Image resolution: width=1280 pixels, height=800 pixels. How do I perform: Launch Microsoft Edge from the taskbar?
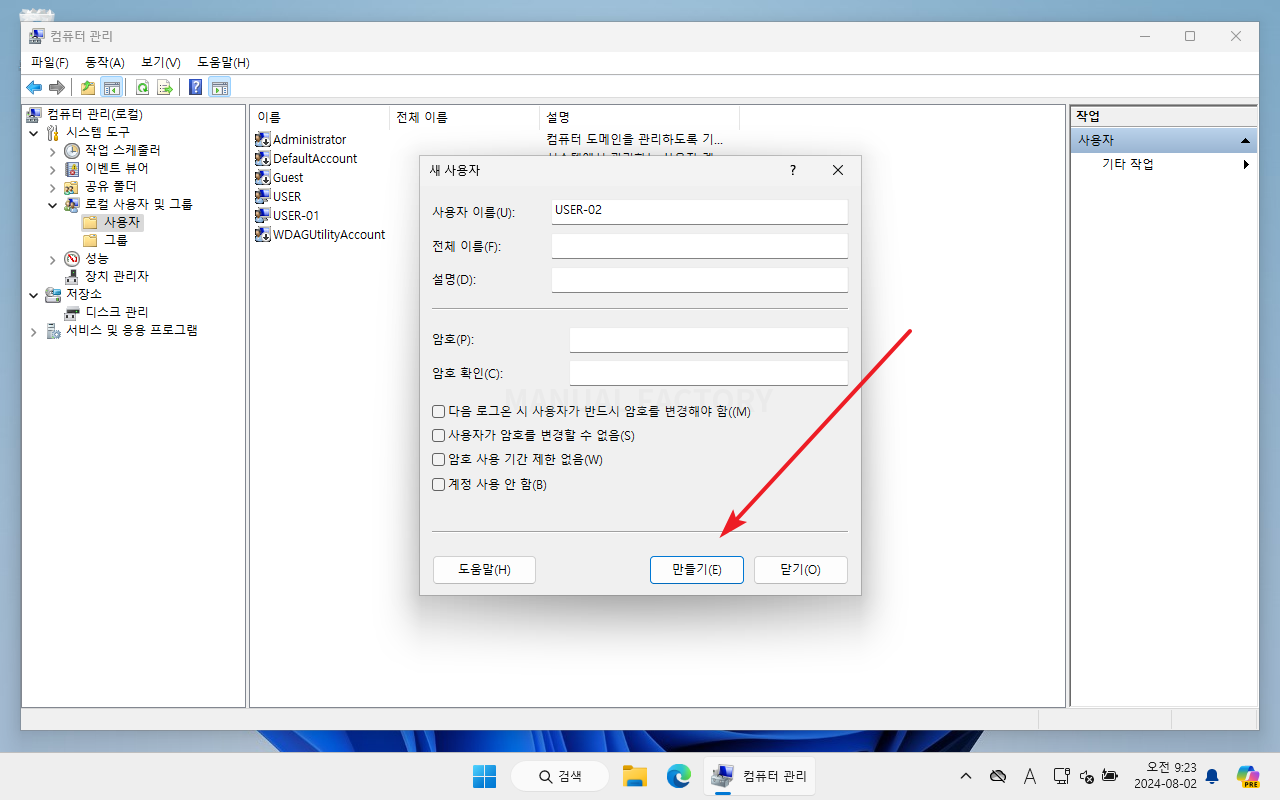(x=679, y=776)
